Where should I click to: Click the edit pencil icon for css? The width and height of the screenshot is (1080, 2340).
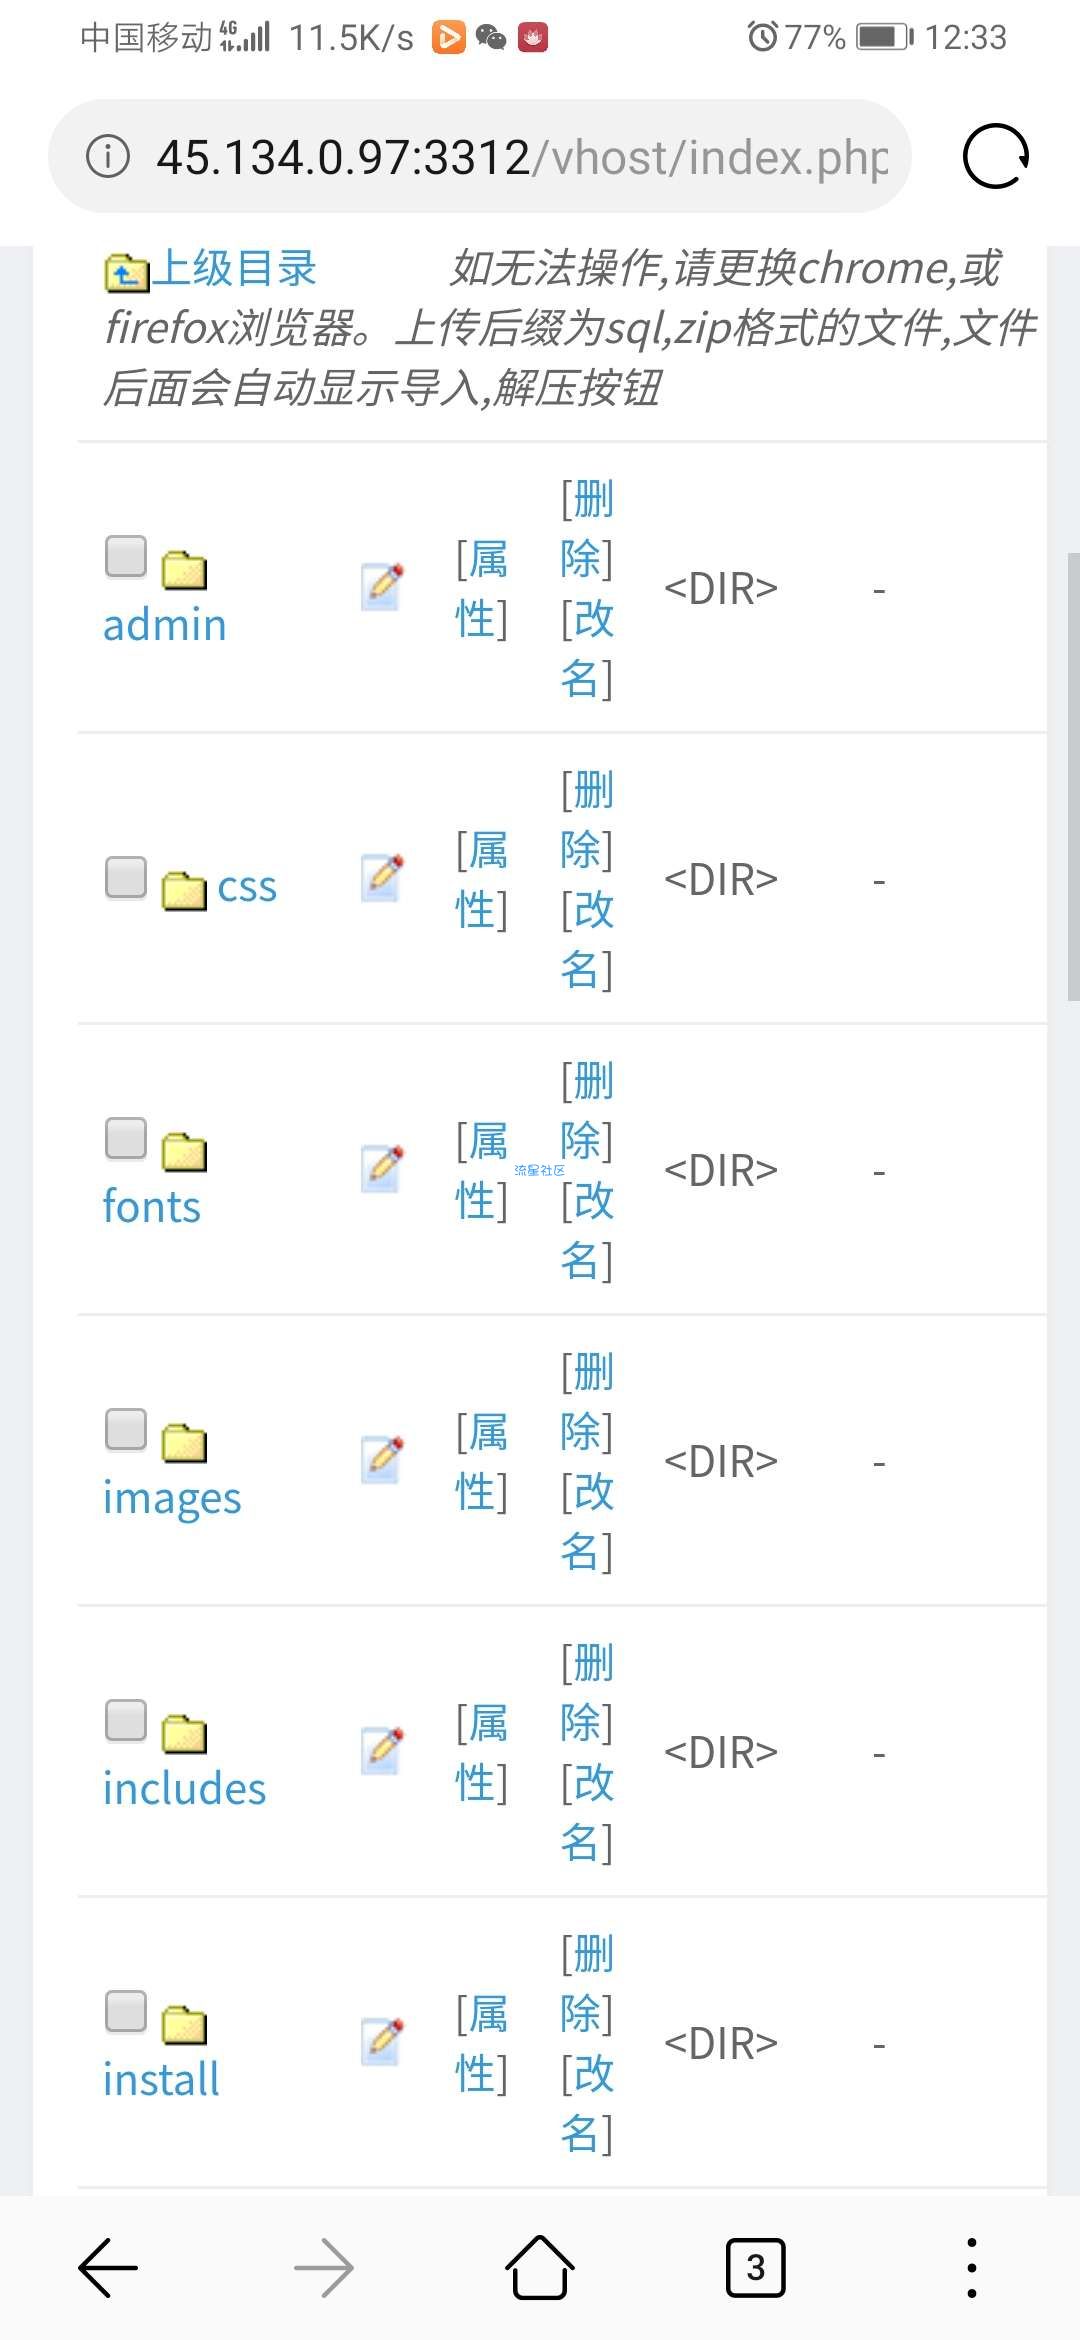click(382, 878)
